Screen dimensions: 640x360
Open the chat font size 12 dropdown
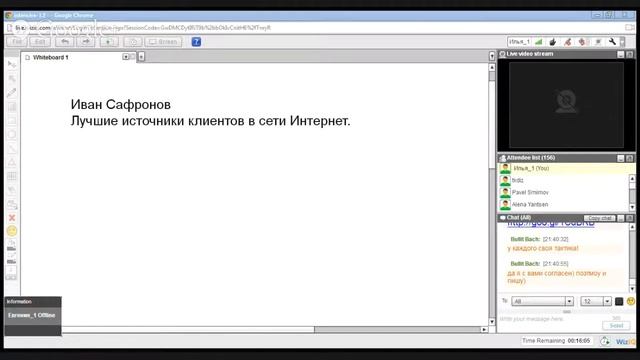(596, 301)
